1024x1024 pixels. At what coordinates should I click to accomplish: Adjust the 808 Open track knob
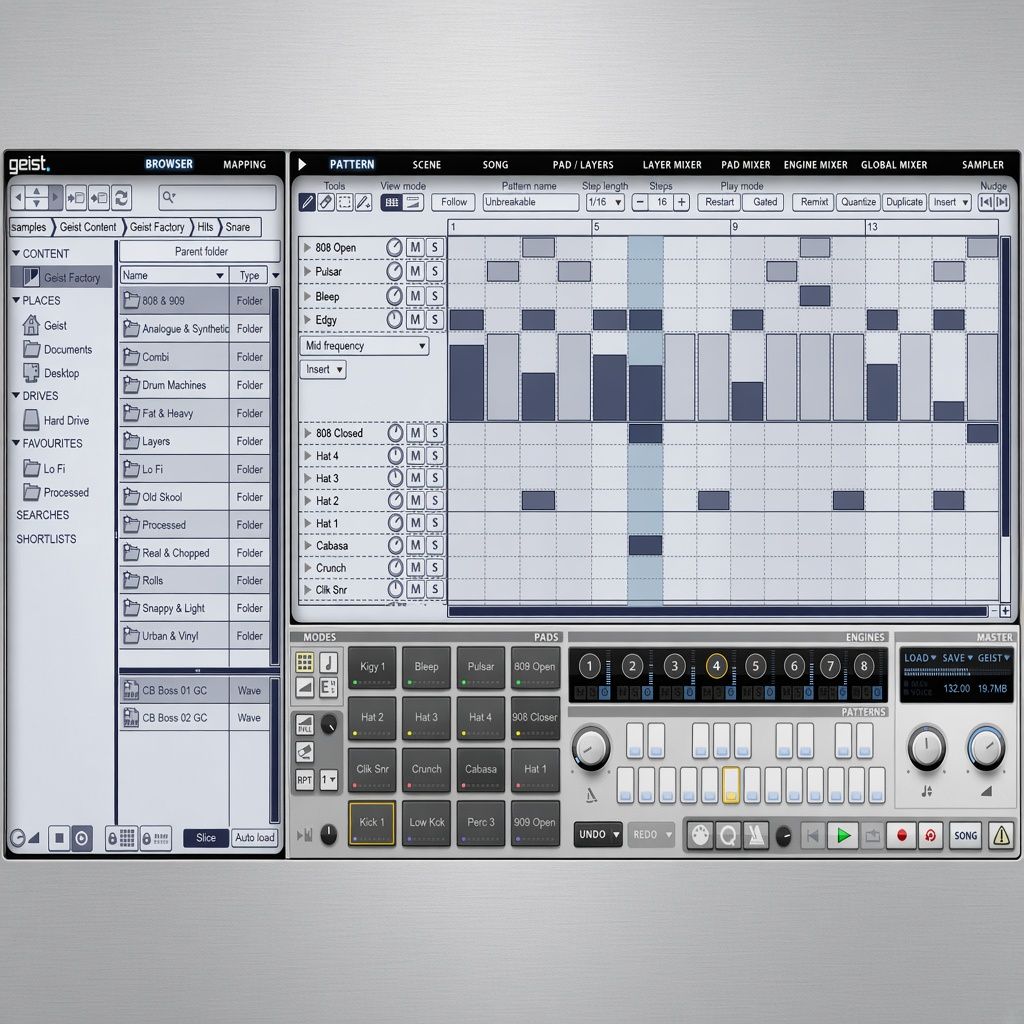(394, 248)
